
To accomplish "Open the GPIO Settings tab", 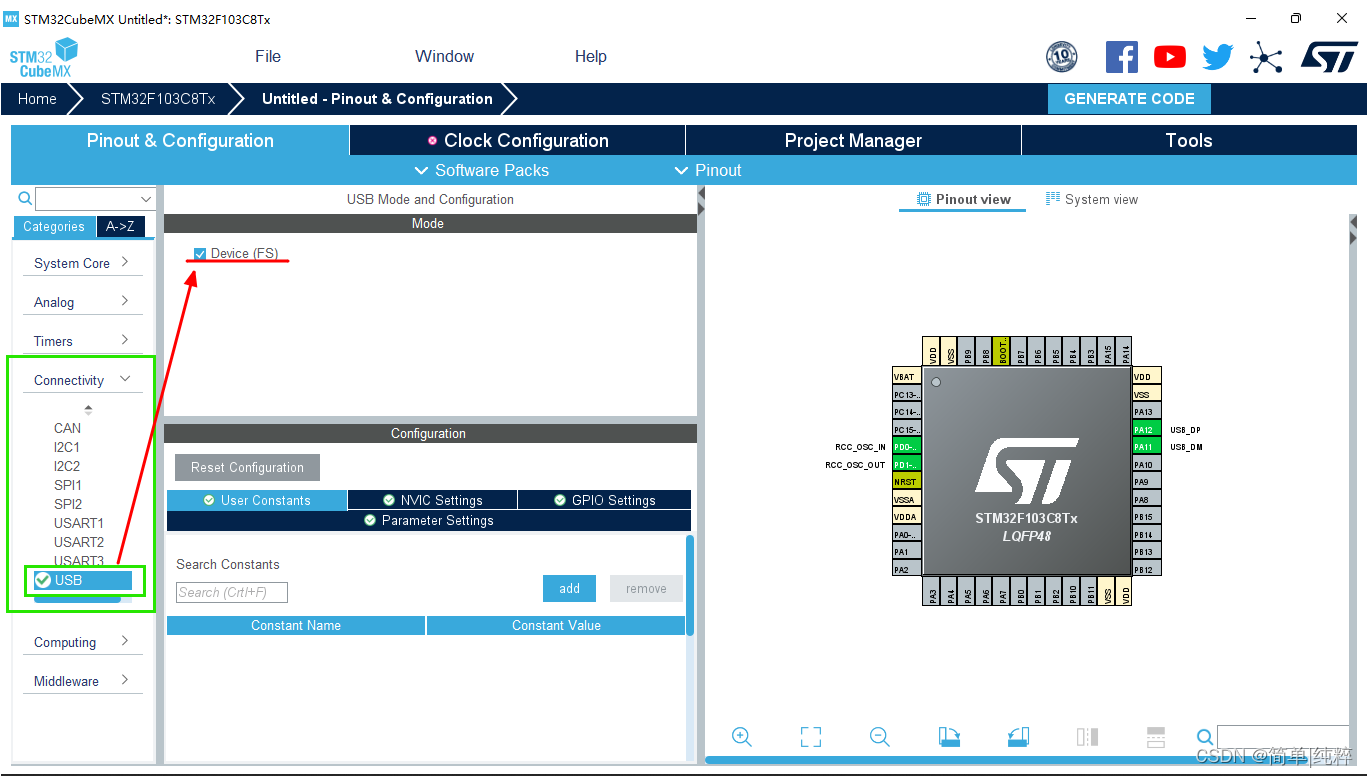I will [604, 500].
